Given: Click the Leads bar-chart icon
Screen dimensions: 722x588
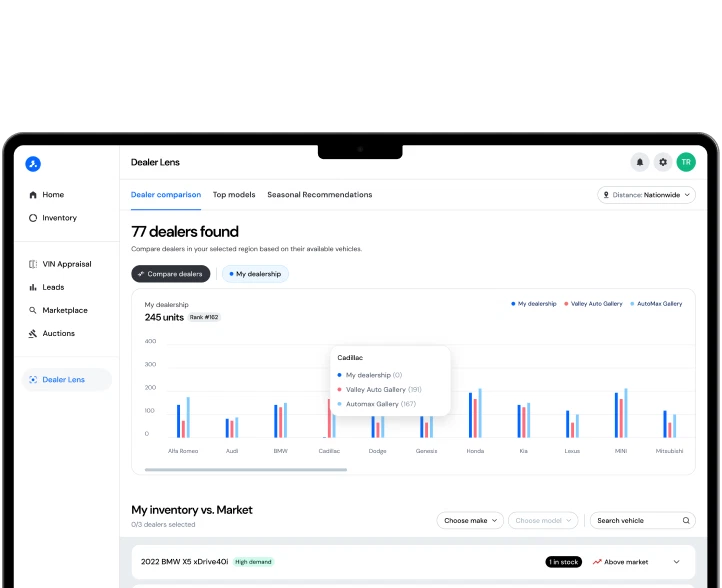Looking at the screenshot, I should [33, 287].
